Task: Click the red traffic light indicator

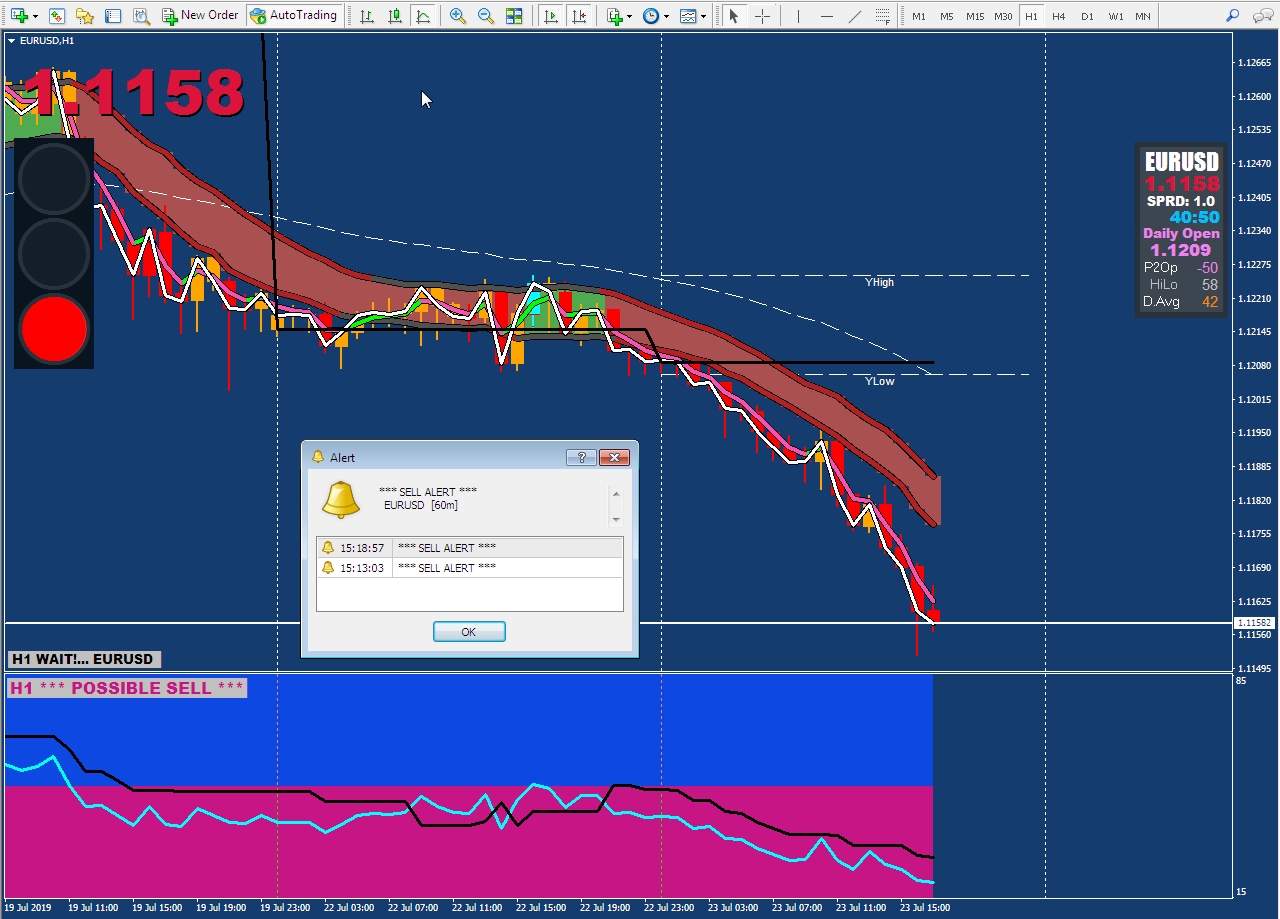Action: click(54, 328)
